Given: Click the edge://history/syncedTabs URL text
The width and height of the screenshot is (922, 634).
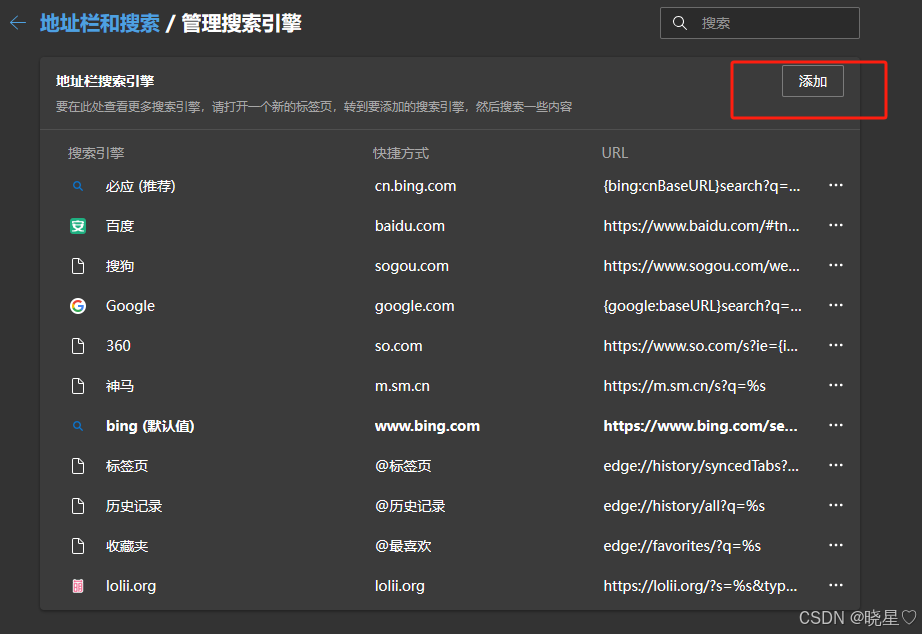Looking at the screenshot, I should (x=701, y=466).
